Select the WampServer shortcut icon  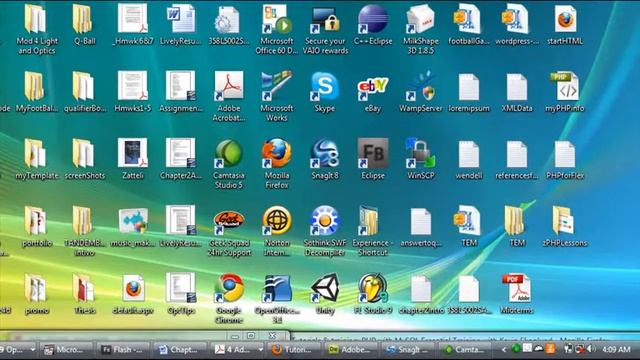click(421, 87)
